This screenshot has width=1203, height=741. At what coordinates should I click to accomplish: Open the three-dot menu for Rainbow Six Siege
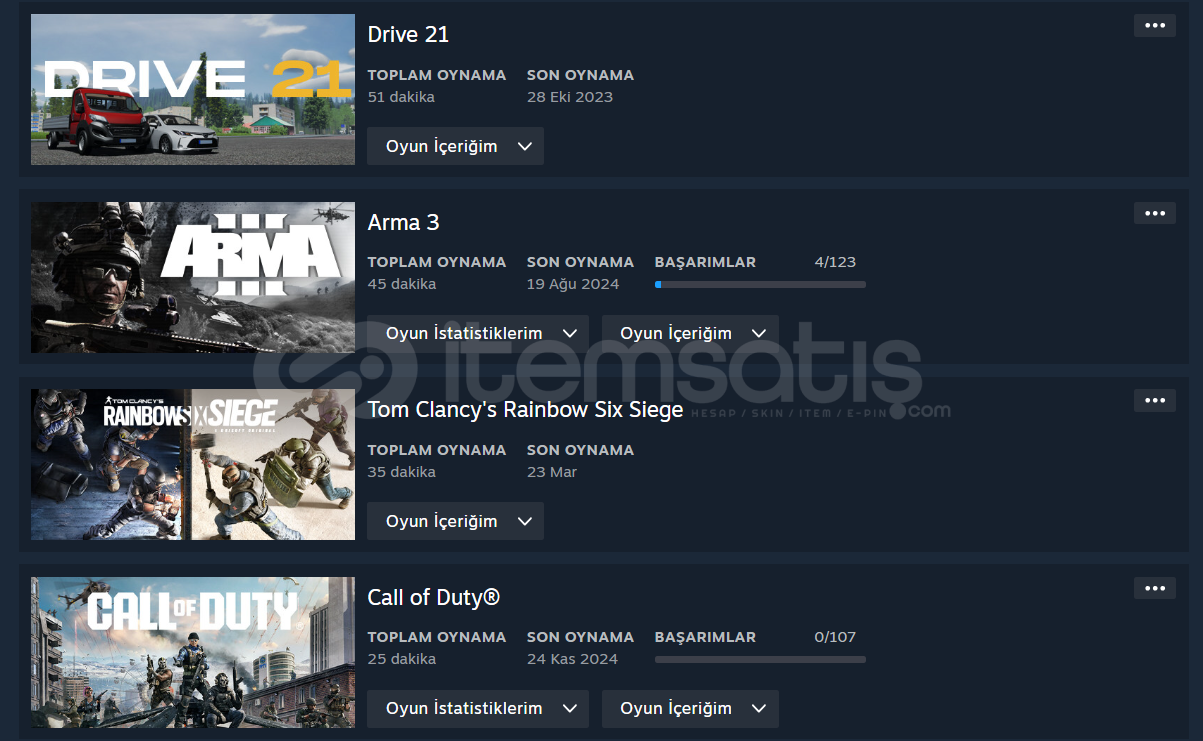(x=1154, y=400)
